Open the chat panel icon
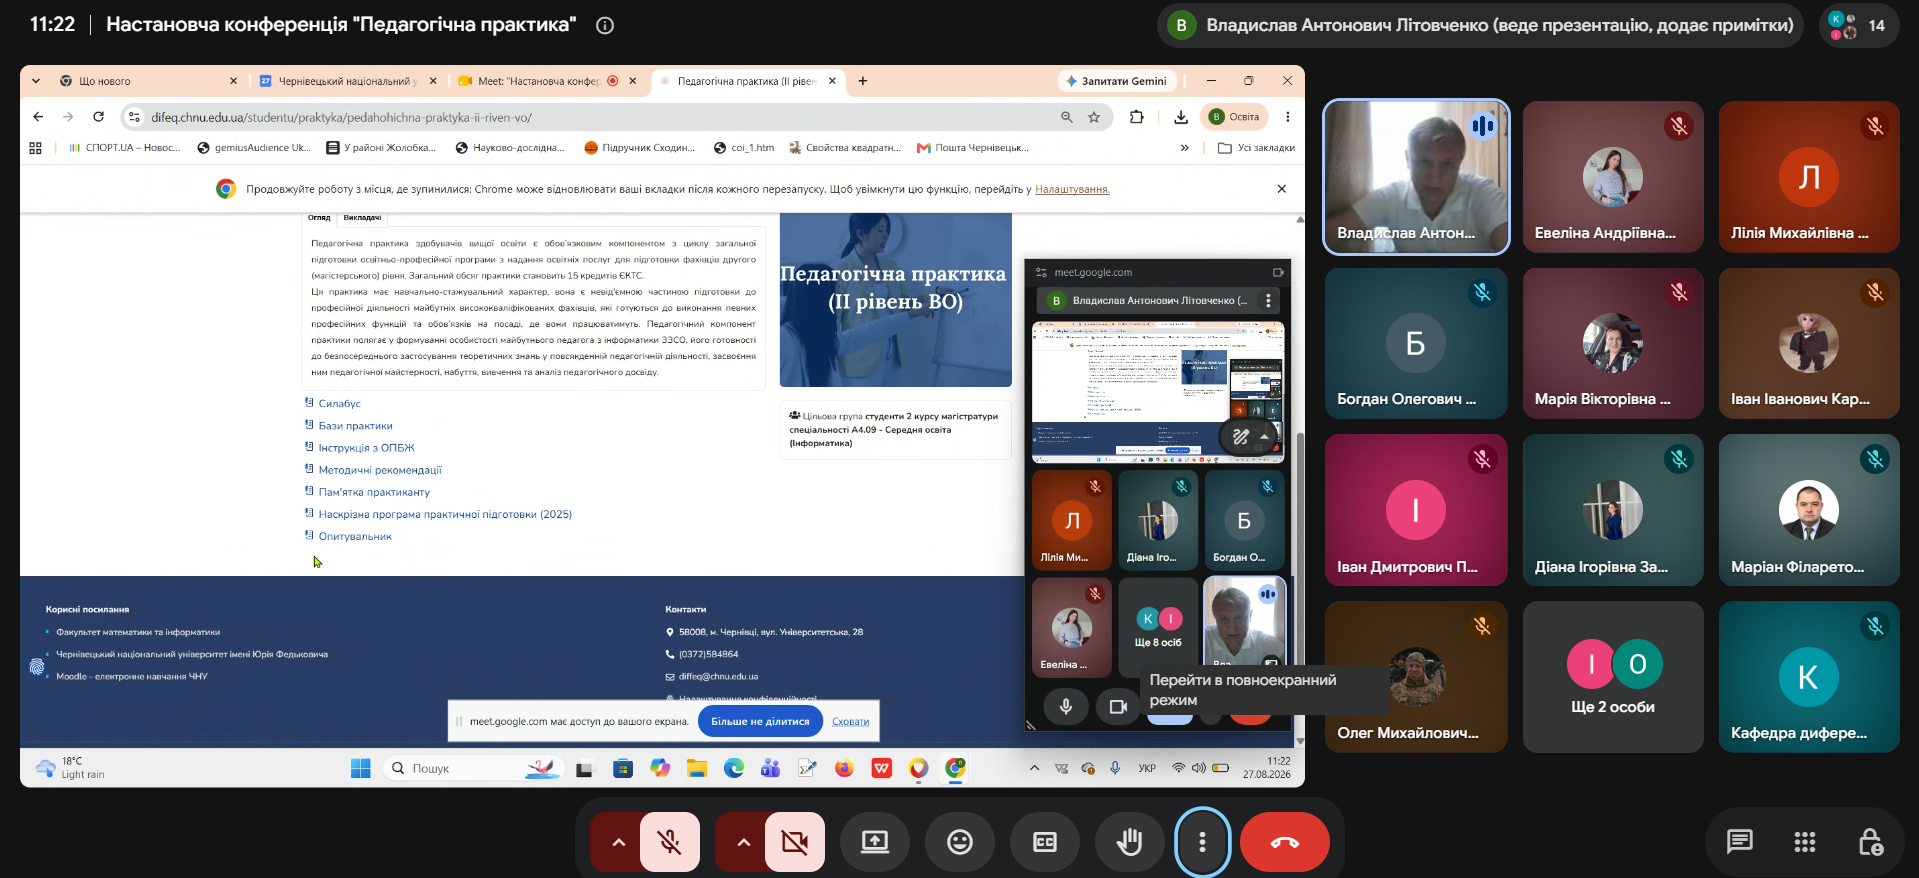 (x=1740, y=842)
